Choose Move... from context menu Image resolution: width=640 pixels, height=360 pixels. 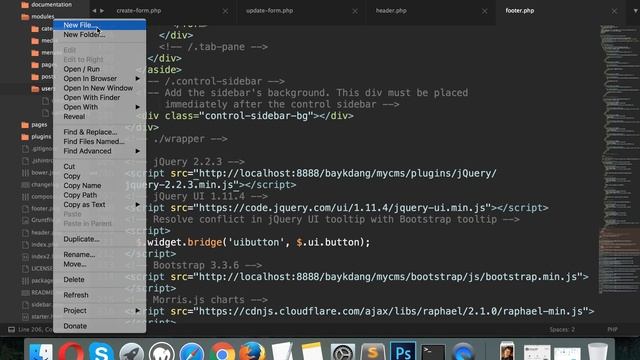point(100,264)
